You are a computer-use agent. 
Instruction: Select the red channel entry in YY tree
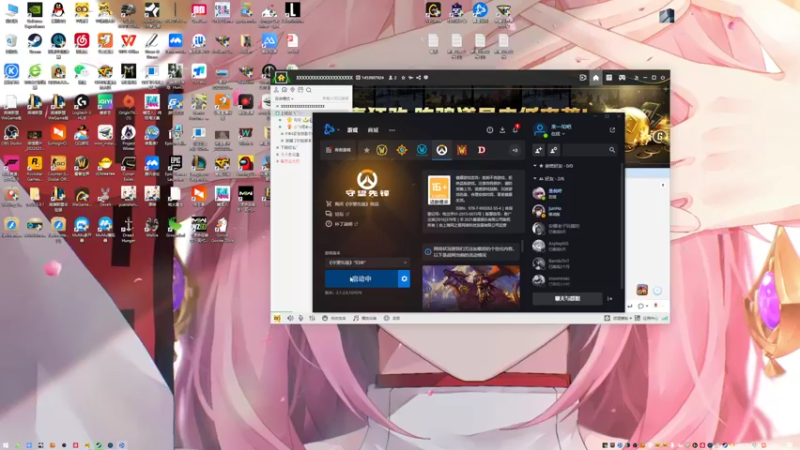[290, 161]
